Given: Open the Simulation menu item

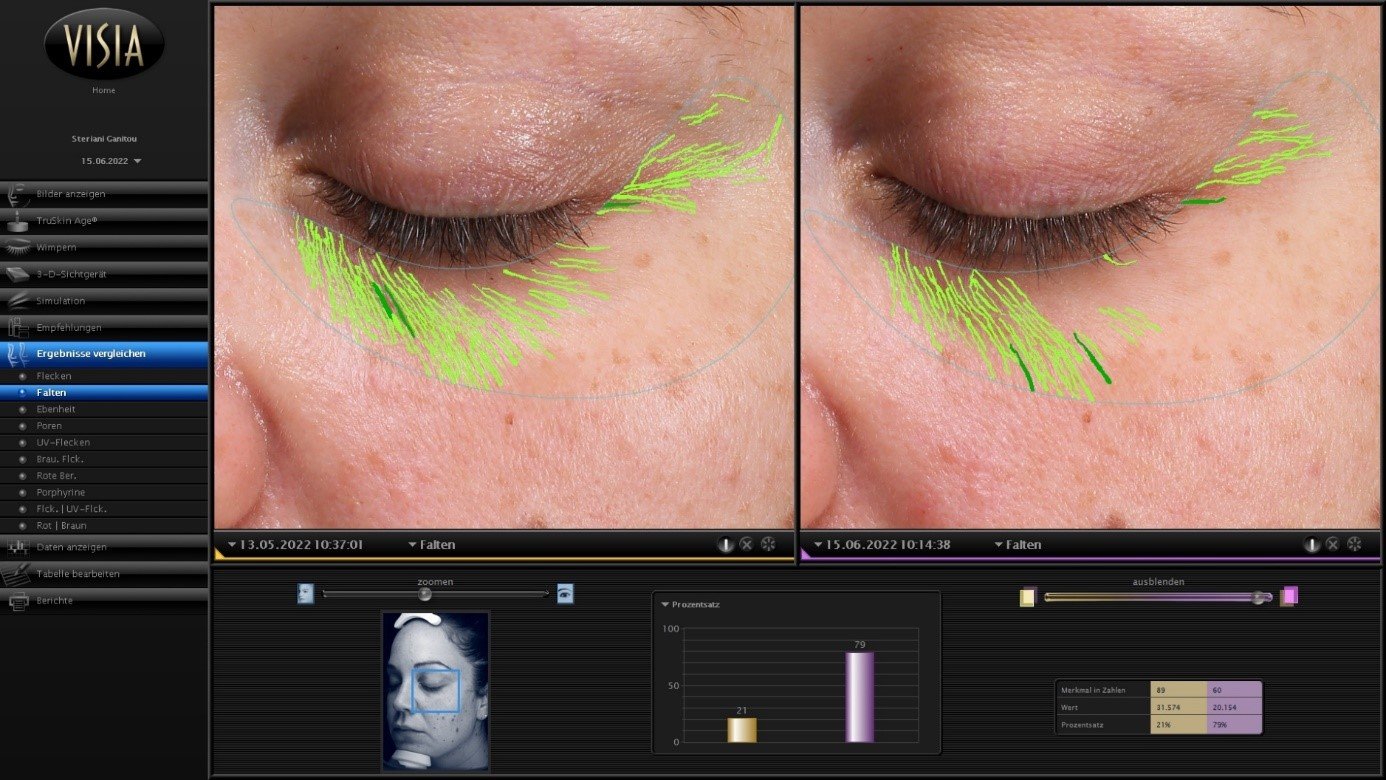Looking at the screenshot, I should pyautogui.click(x=60, y=301).
